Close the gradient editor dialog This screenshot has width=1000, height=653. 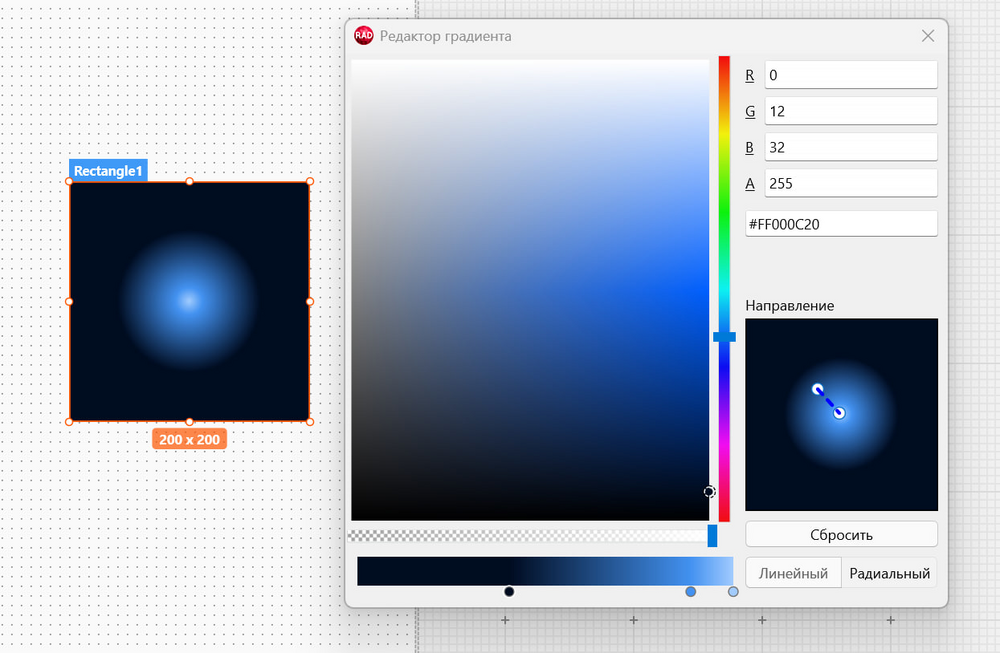click(928, 36)
